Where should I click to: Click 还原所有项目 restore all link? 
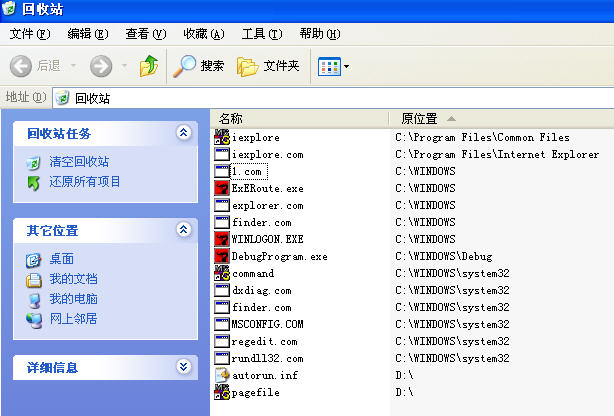point(85,181)
